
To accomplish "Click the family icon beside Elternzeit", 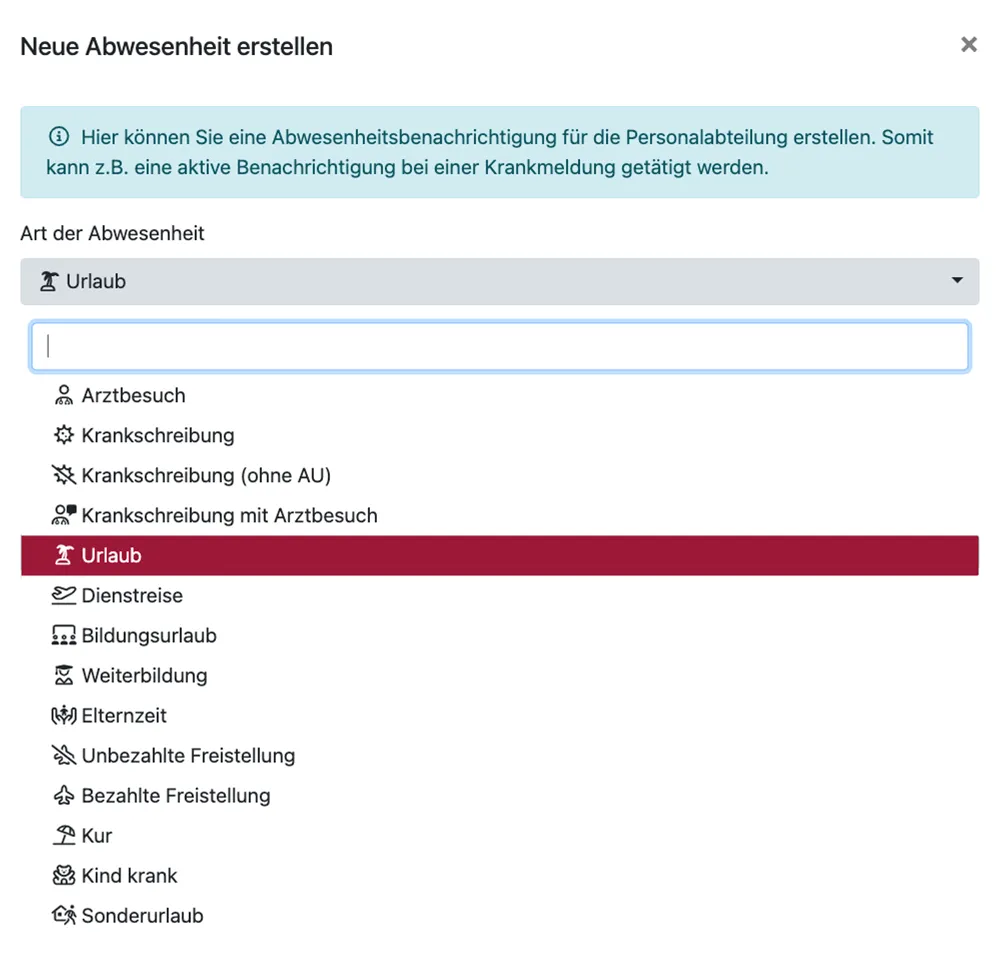I will click(64, 716).
